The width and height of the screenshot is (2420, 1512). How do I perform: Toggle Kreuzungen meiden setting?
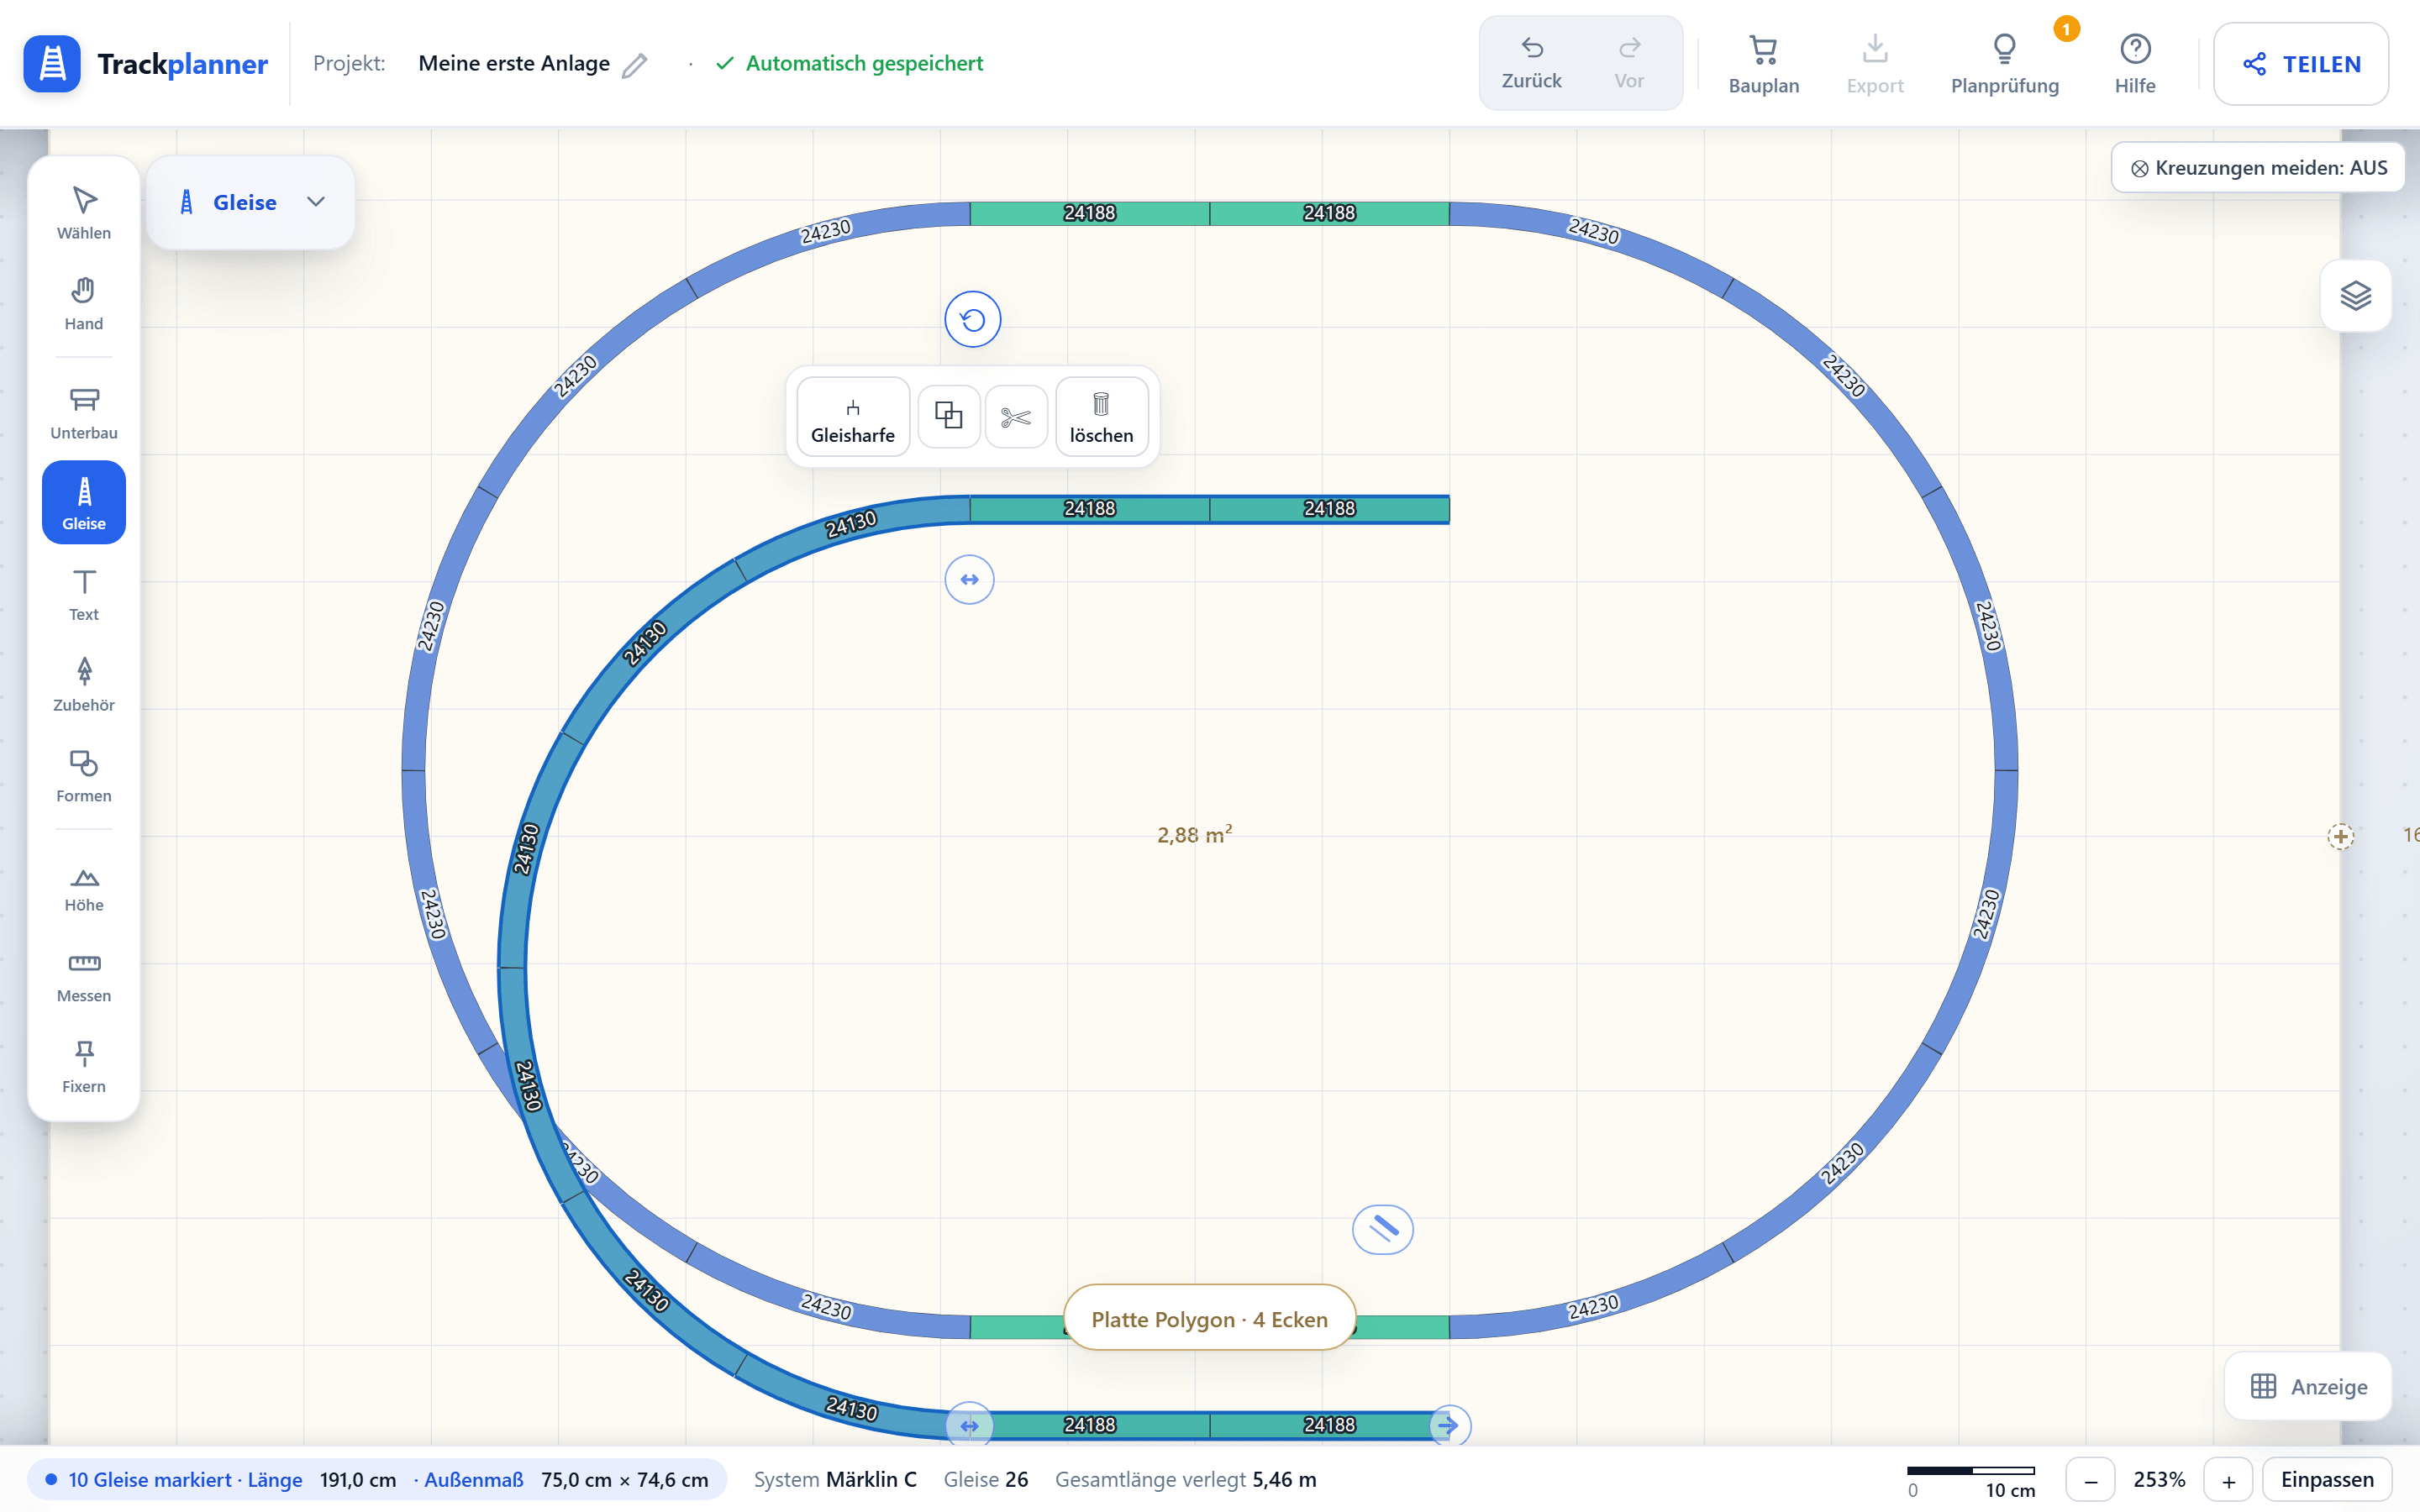click(2258, 168)
